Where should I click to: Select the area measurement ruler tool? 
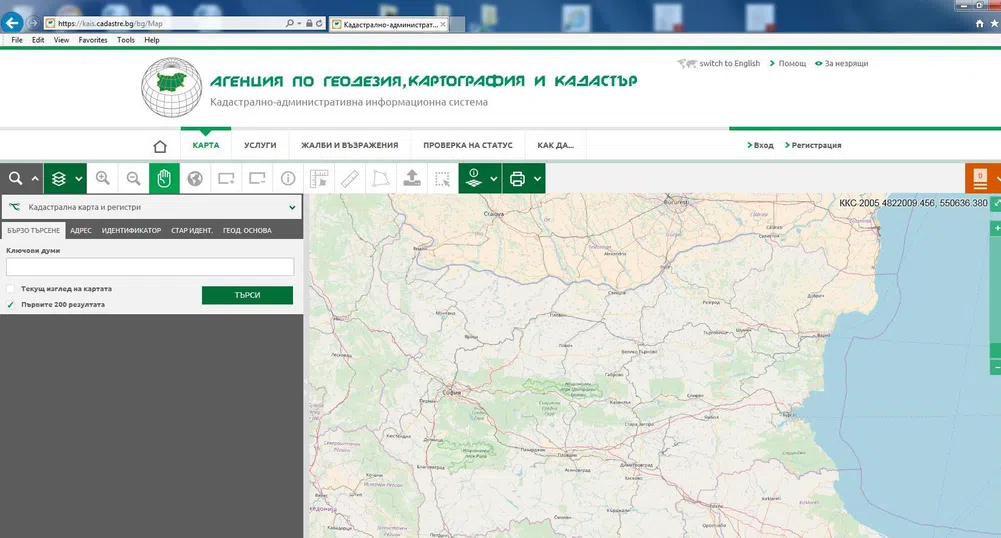tap(319, 179)
